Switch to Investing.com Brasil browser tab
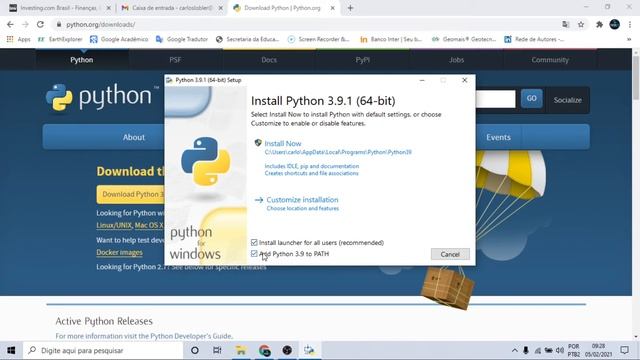Image resolution: width=640 pixels, height=360 pixels. point(58,8)
